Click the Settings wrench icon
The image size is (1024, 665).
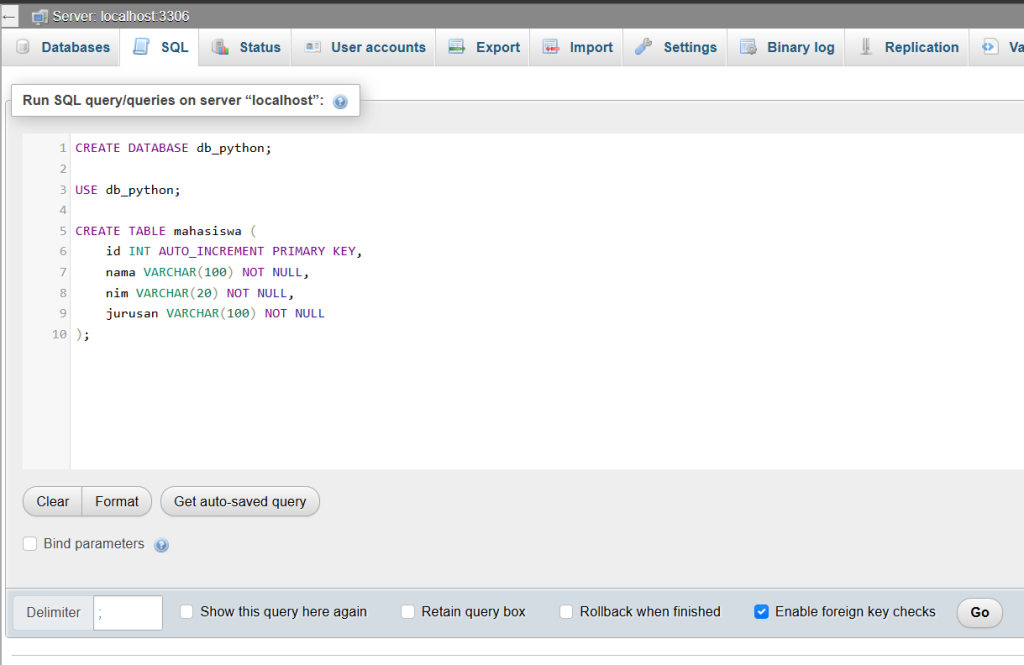643,46
